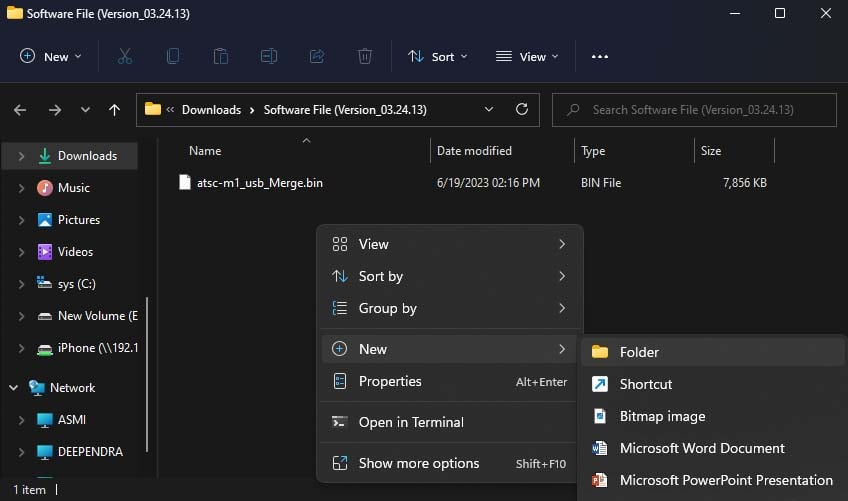Choose Properties in the context menu
Image resolution: width=848 pixels, height=501 pixels.
(390, 381)
